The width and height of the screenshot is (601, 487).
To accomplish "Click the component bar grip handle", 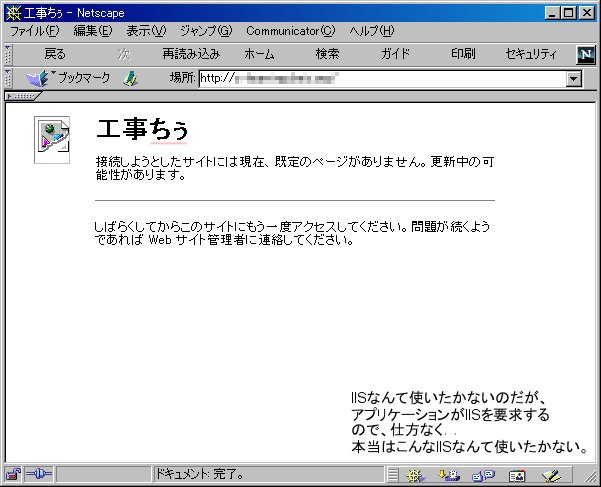I will pyautogui.click(x=392, y=475).
